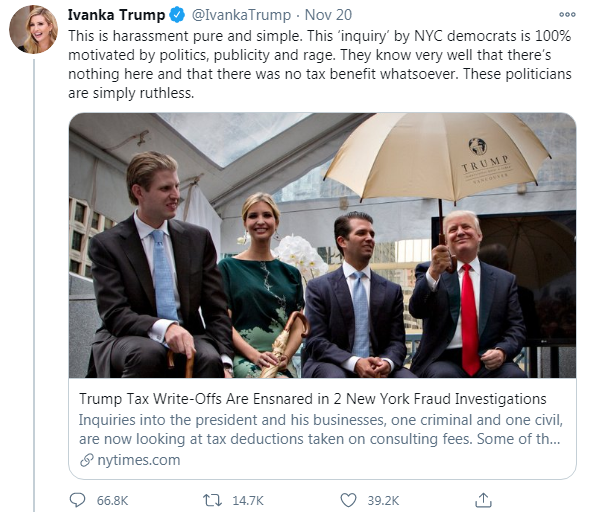Click the link chain icon beside nytimes.com
This screenshot has width=590, height=512.
tap(87, 460)
